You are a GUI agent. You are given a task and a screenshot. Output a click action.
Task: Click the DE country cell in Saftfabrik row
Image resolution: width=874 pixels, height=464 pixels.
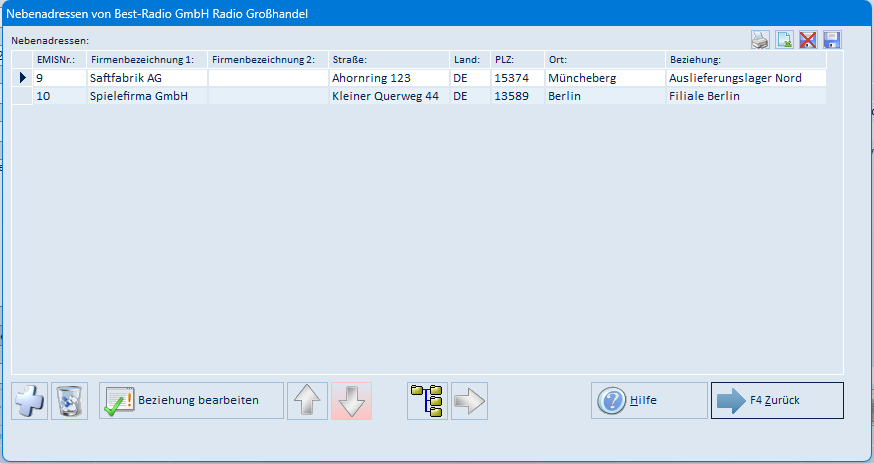469,78
